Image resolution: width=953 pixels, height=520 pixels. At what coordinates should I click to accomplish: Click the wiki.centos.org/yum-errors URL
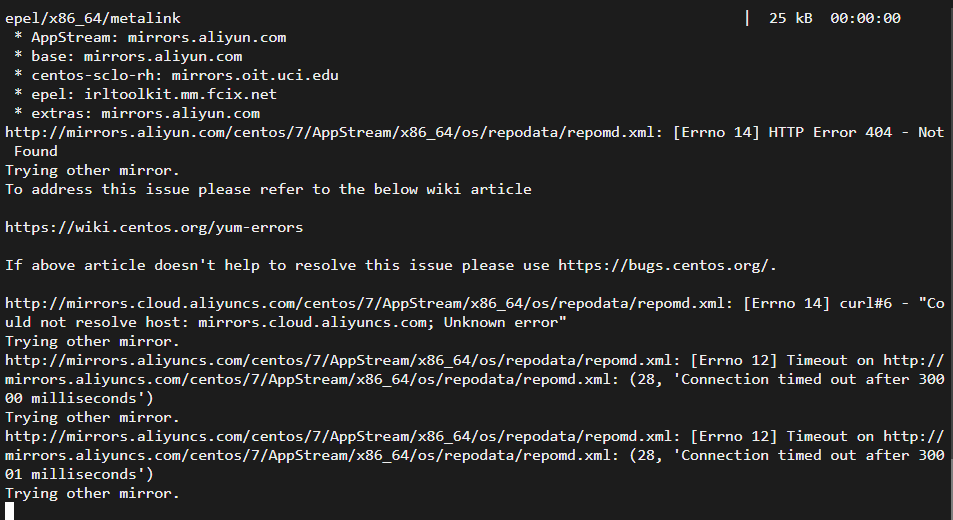154,227
